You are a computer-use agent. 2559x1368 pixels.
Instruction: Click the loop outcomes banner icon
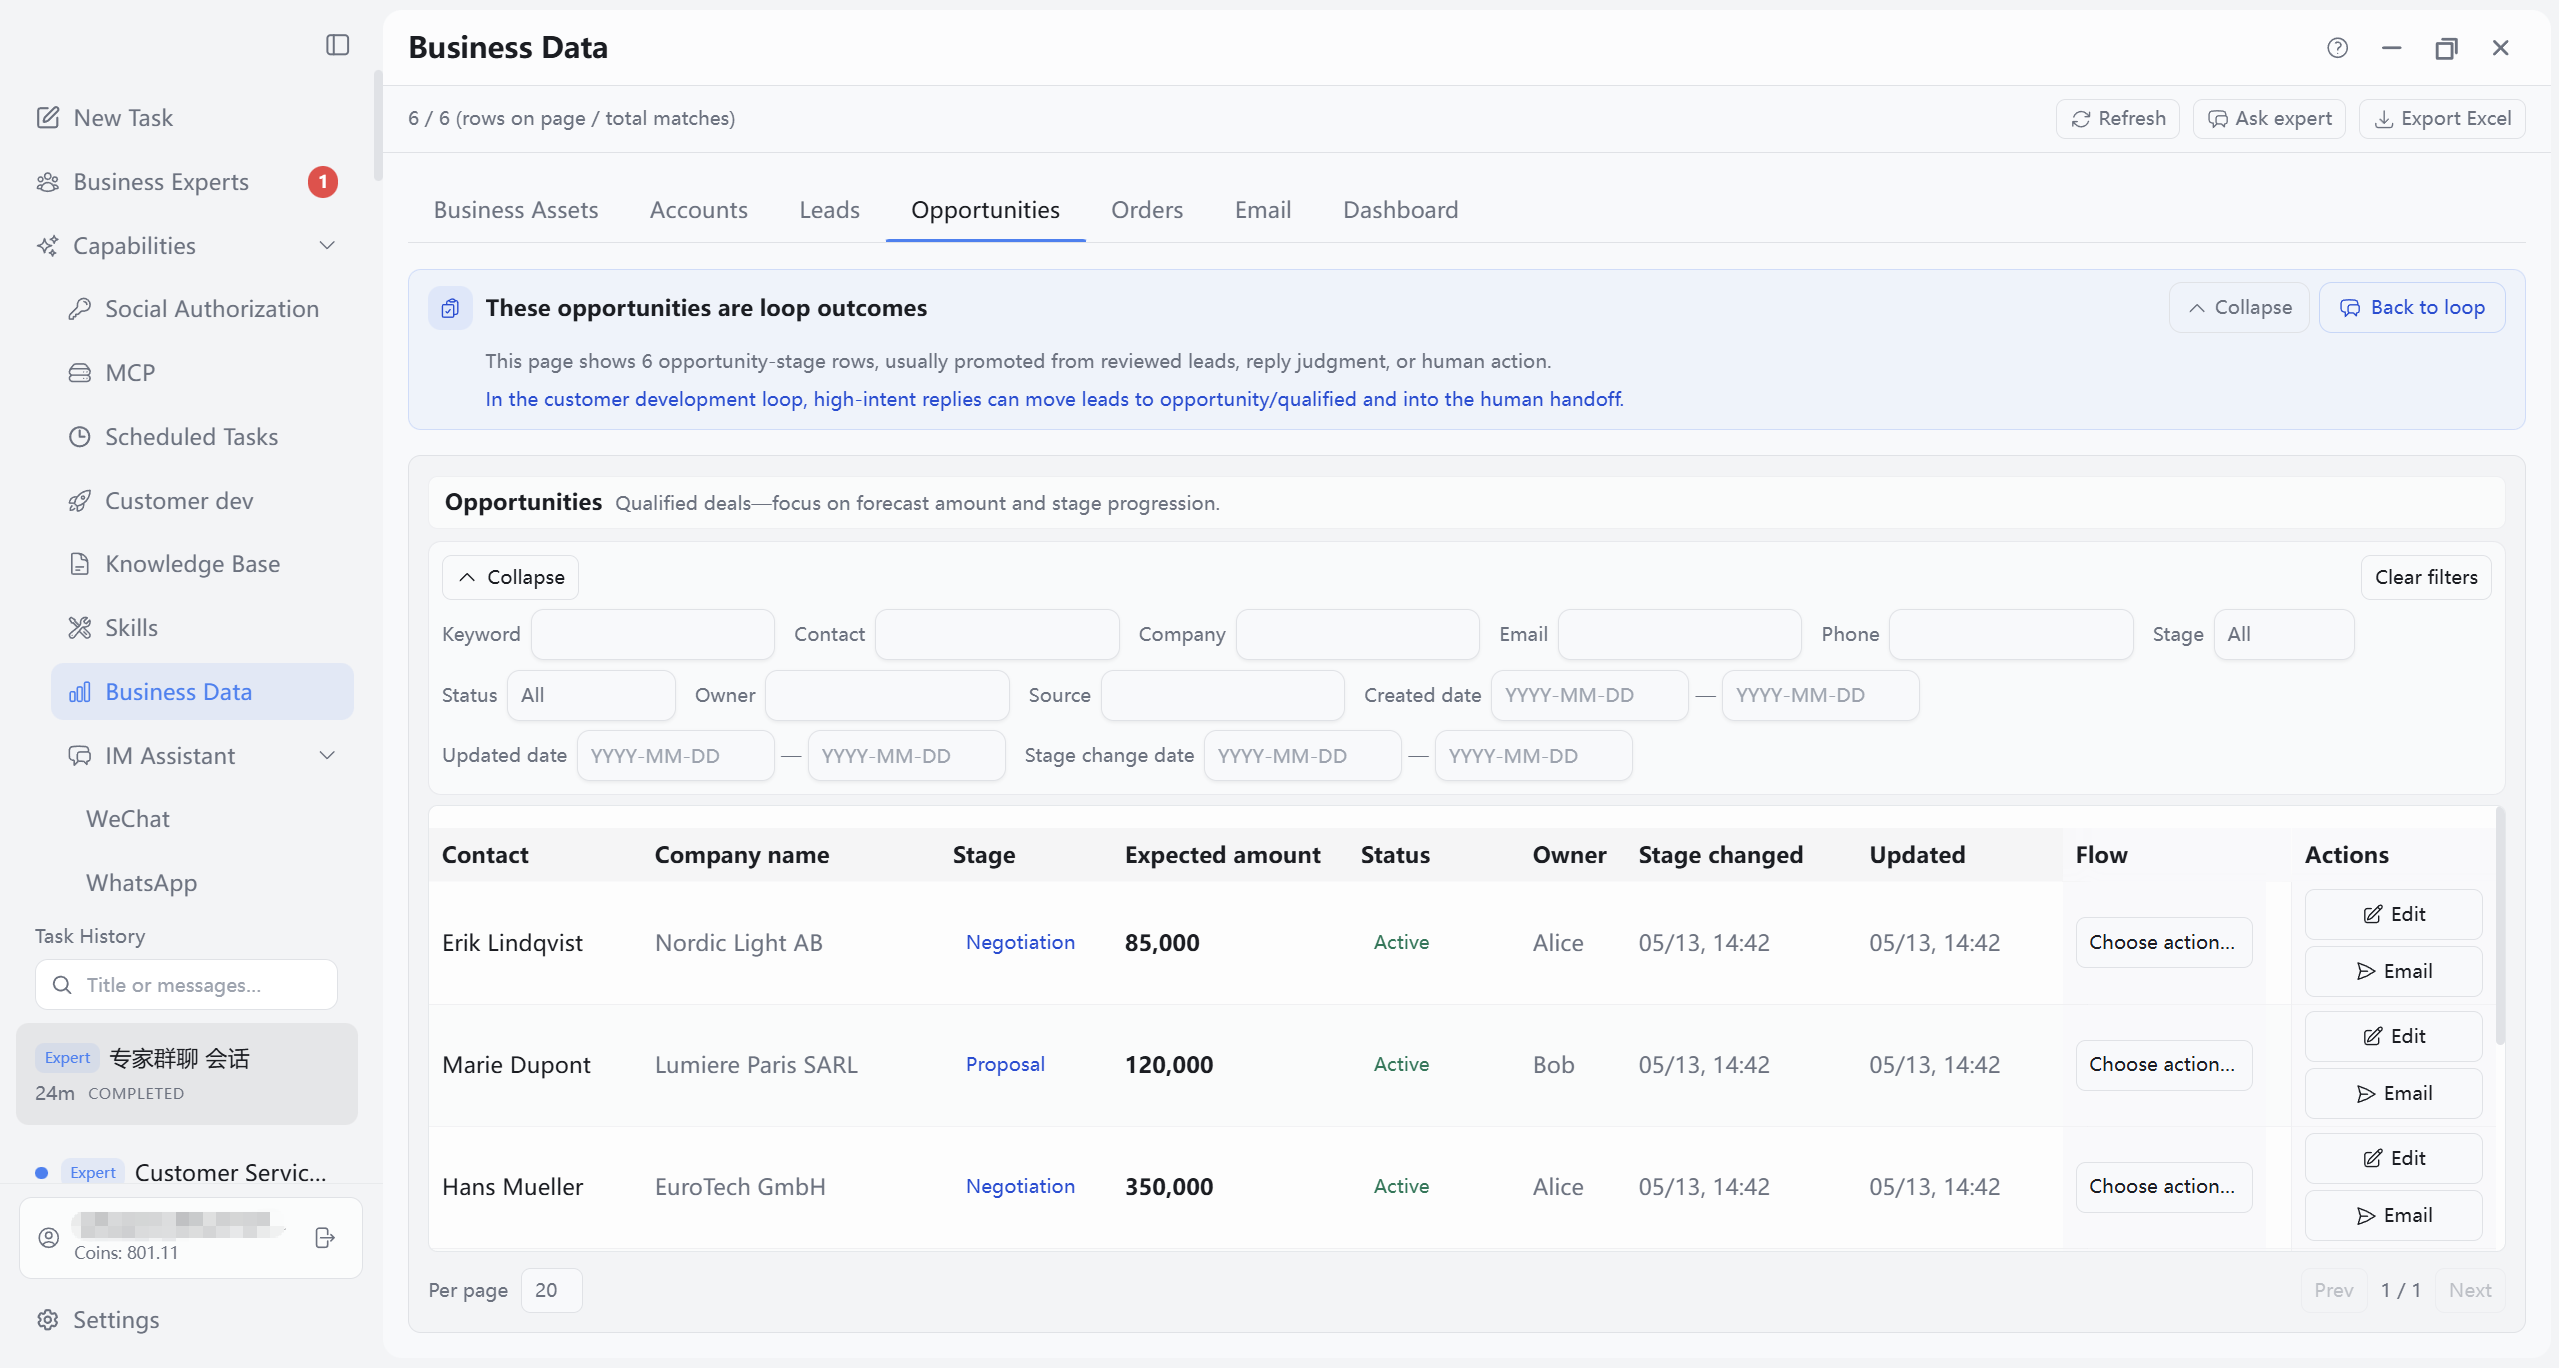coord(450,308)
